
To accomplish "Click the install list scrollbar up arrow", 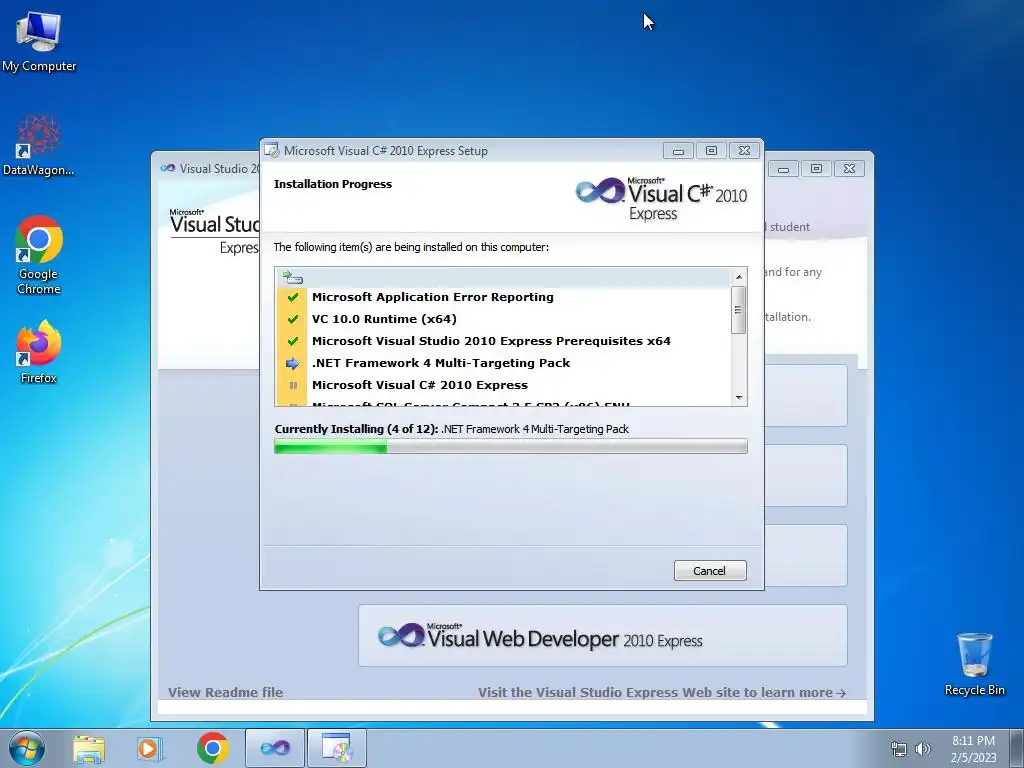I will (x=739, y=277).
